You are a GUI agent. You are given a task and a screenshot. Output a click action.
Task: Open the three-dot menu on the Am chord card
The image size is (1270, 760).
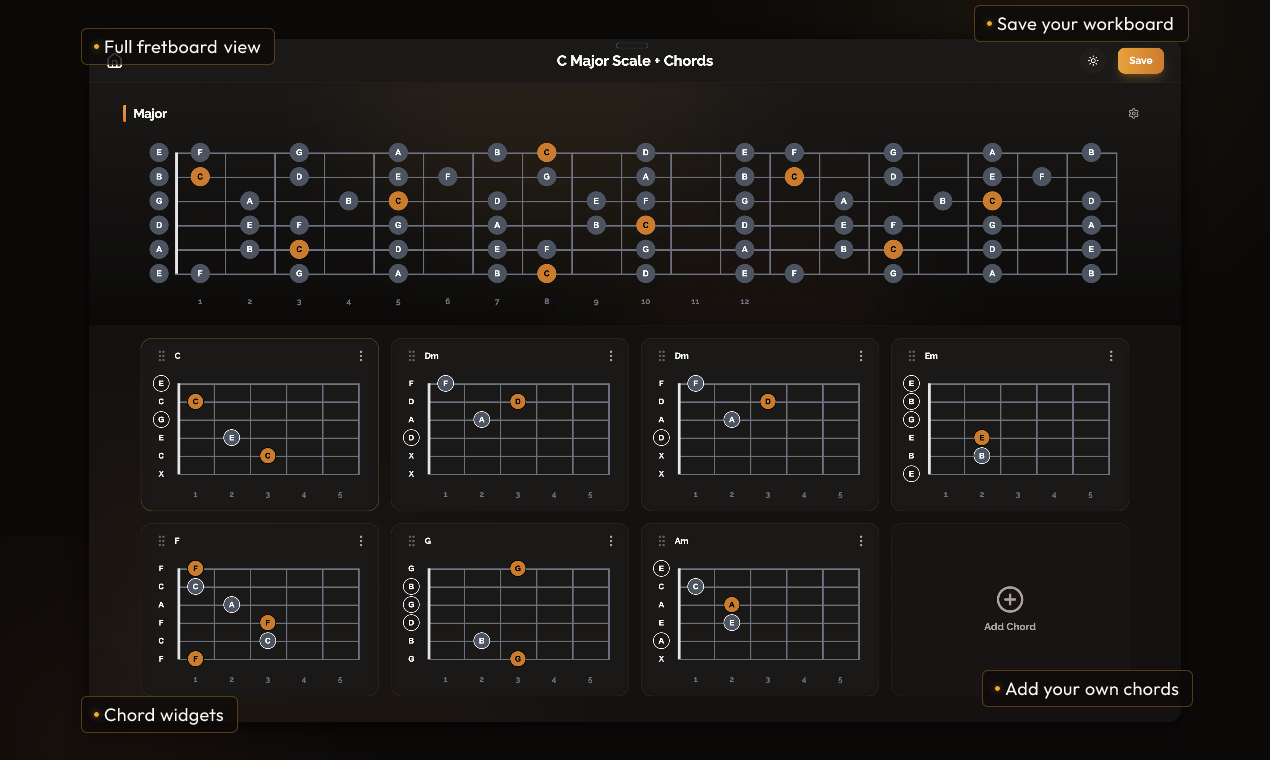click(861, 541)
